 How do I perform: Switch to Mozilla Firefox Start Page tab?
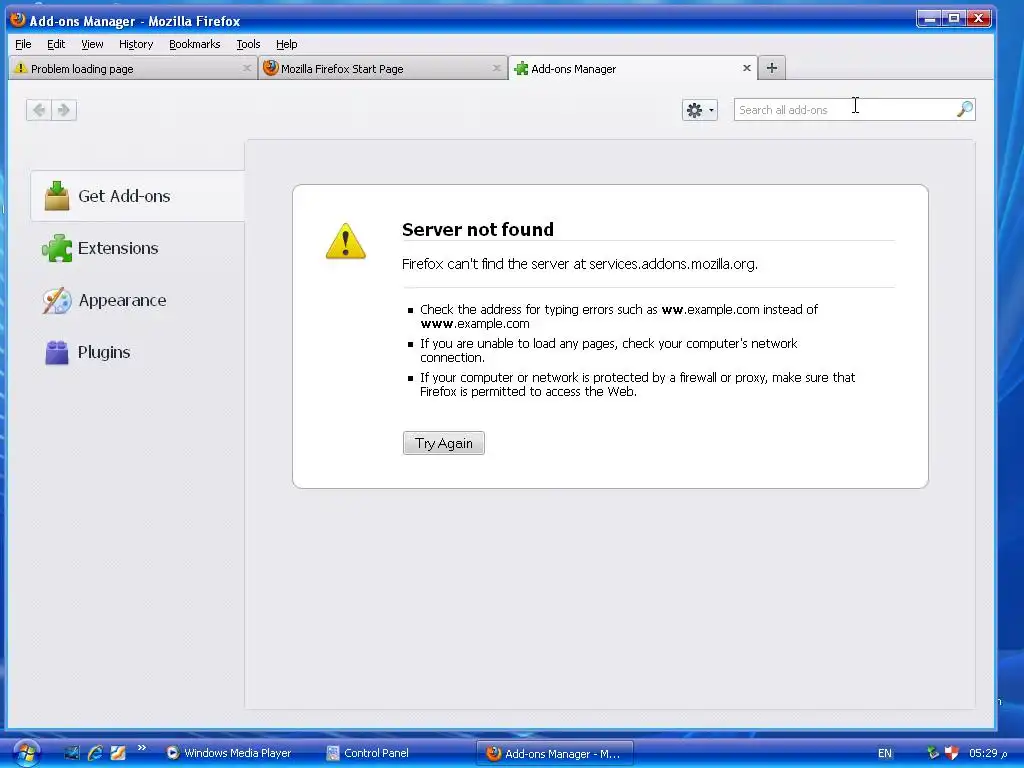383,68
